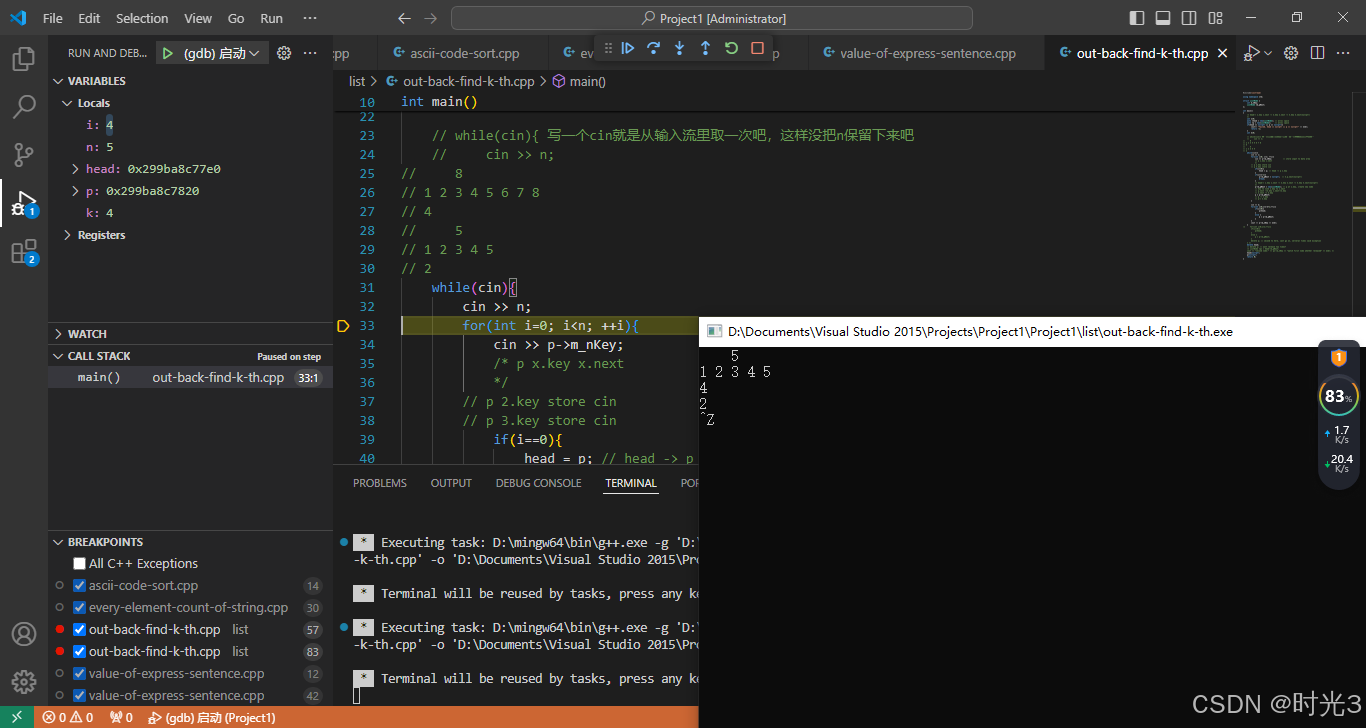The width and height of the screenshot is (1366, 728).
Task: Split the editor right
Action: (x=1318, y=53)
